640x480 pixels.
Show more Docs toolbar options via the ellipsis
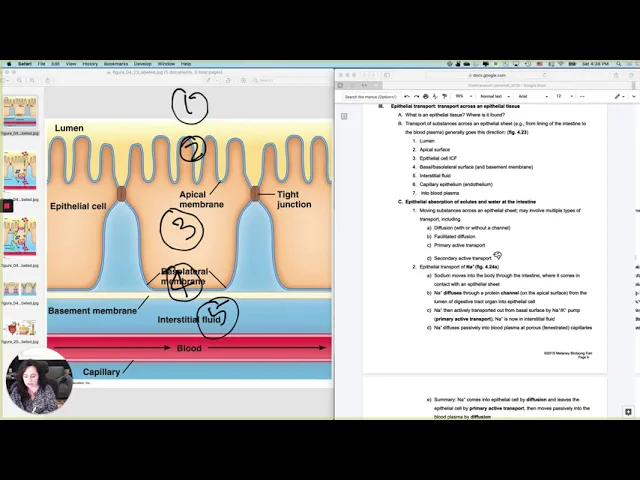(x=582, y=97)
